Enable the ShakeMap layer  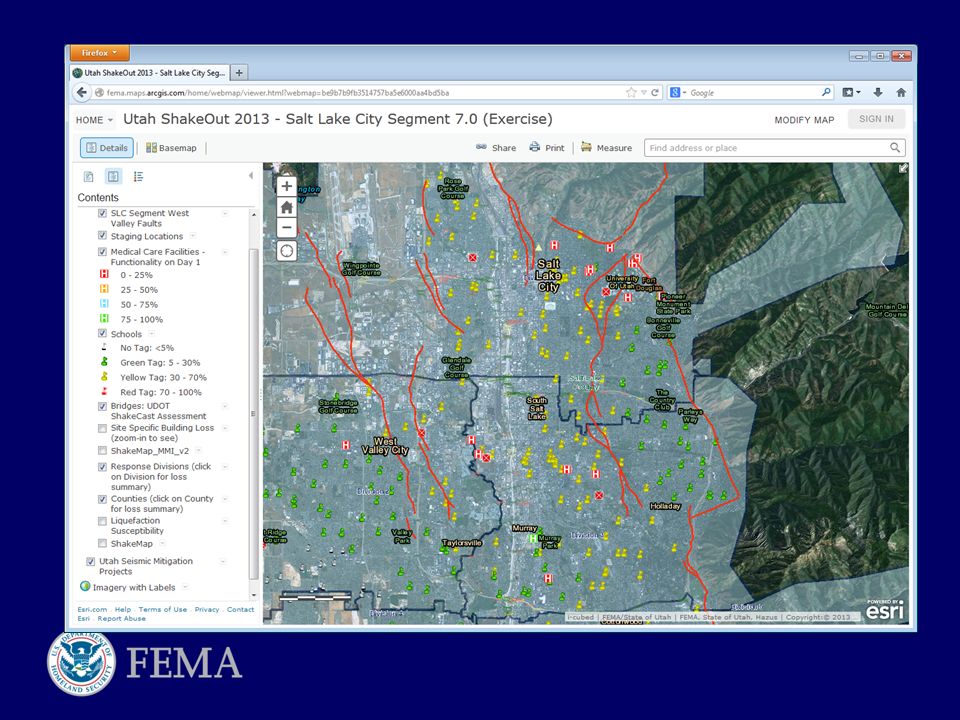click(102, 544)
